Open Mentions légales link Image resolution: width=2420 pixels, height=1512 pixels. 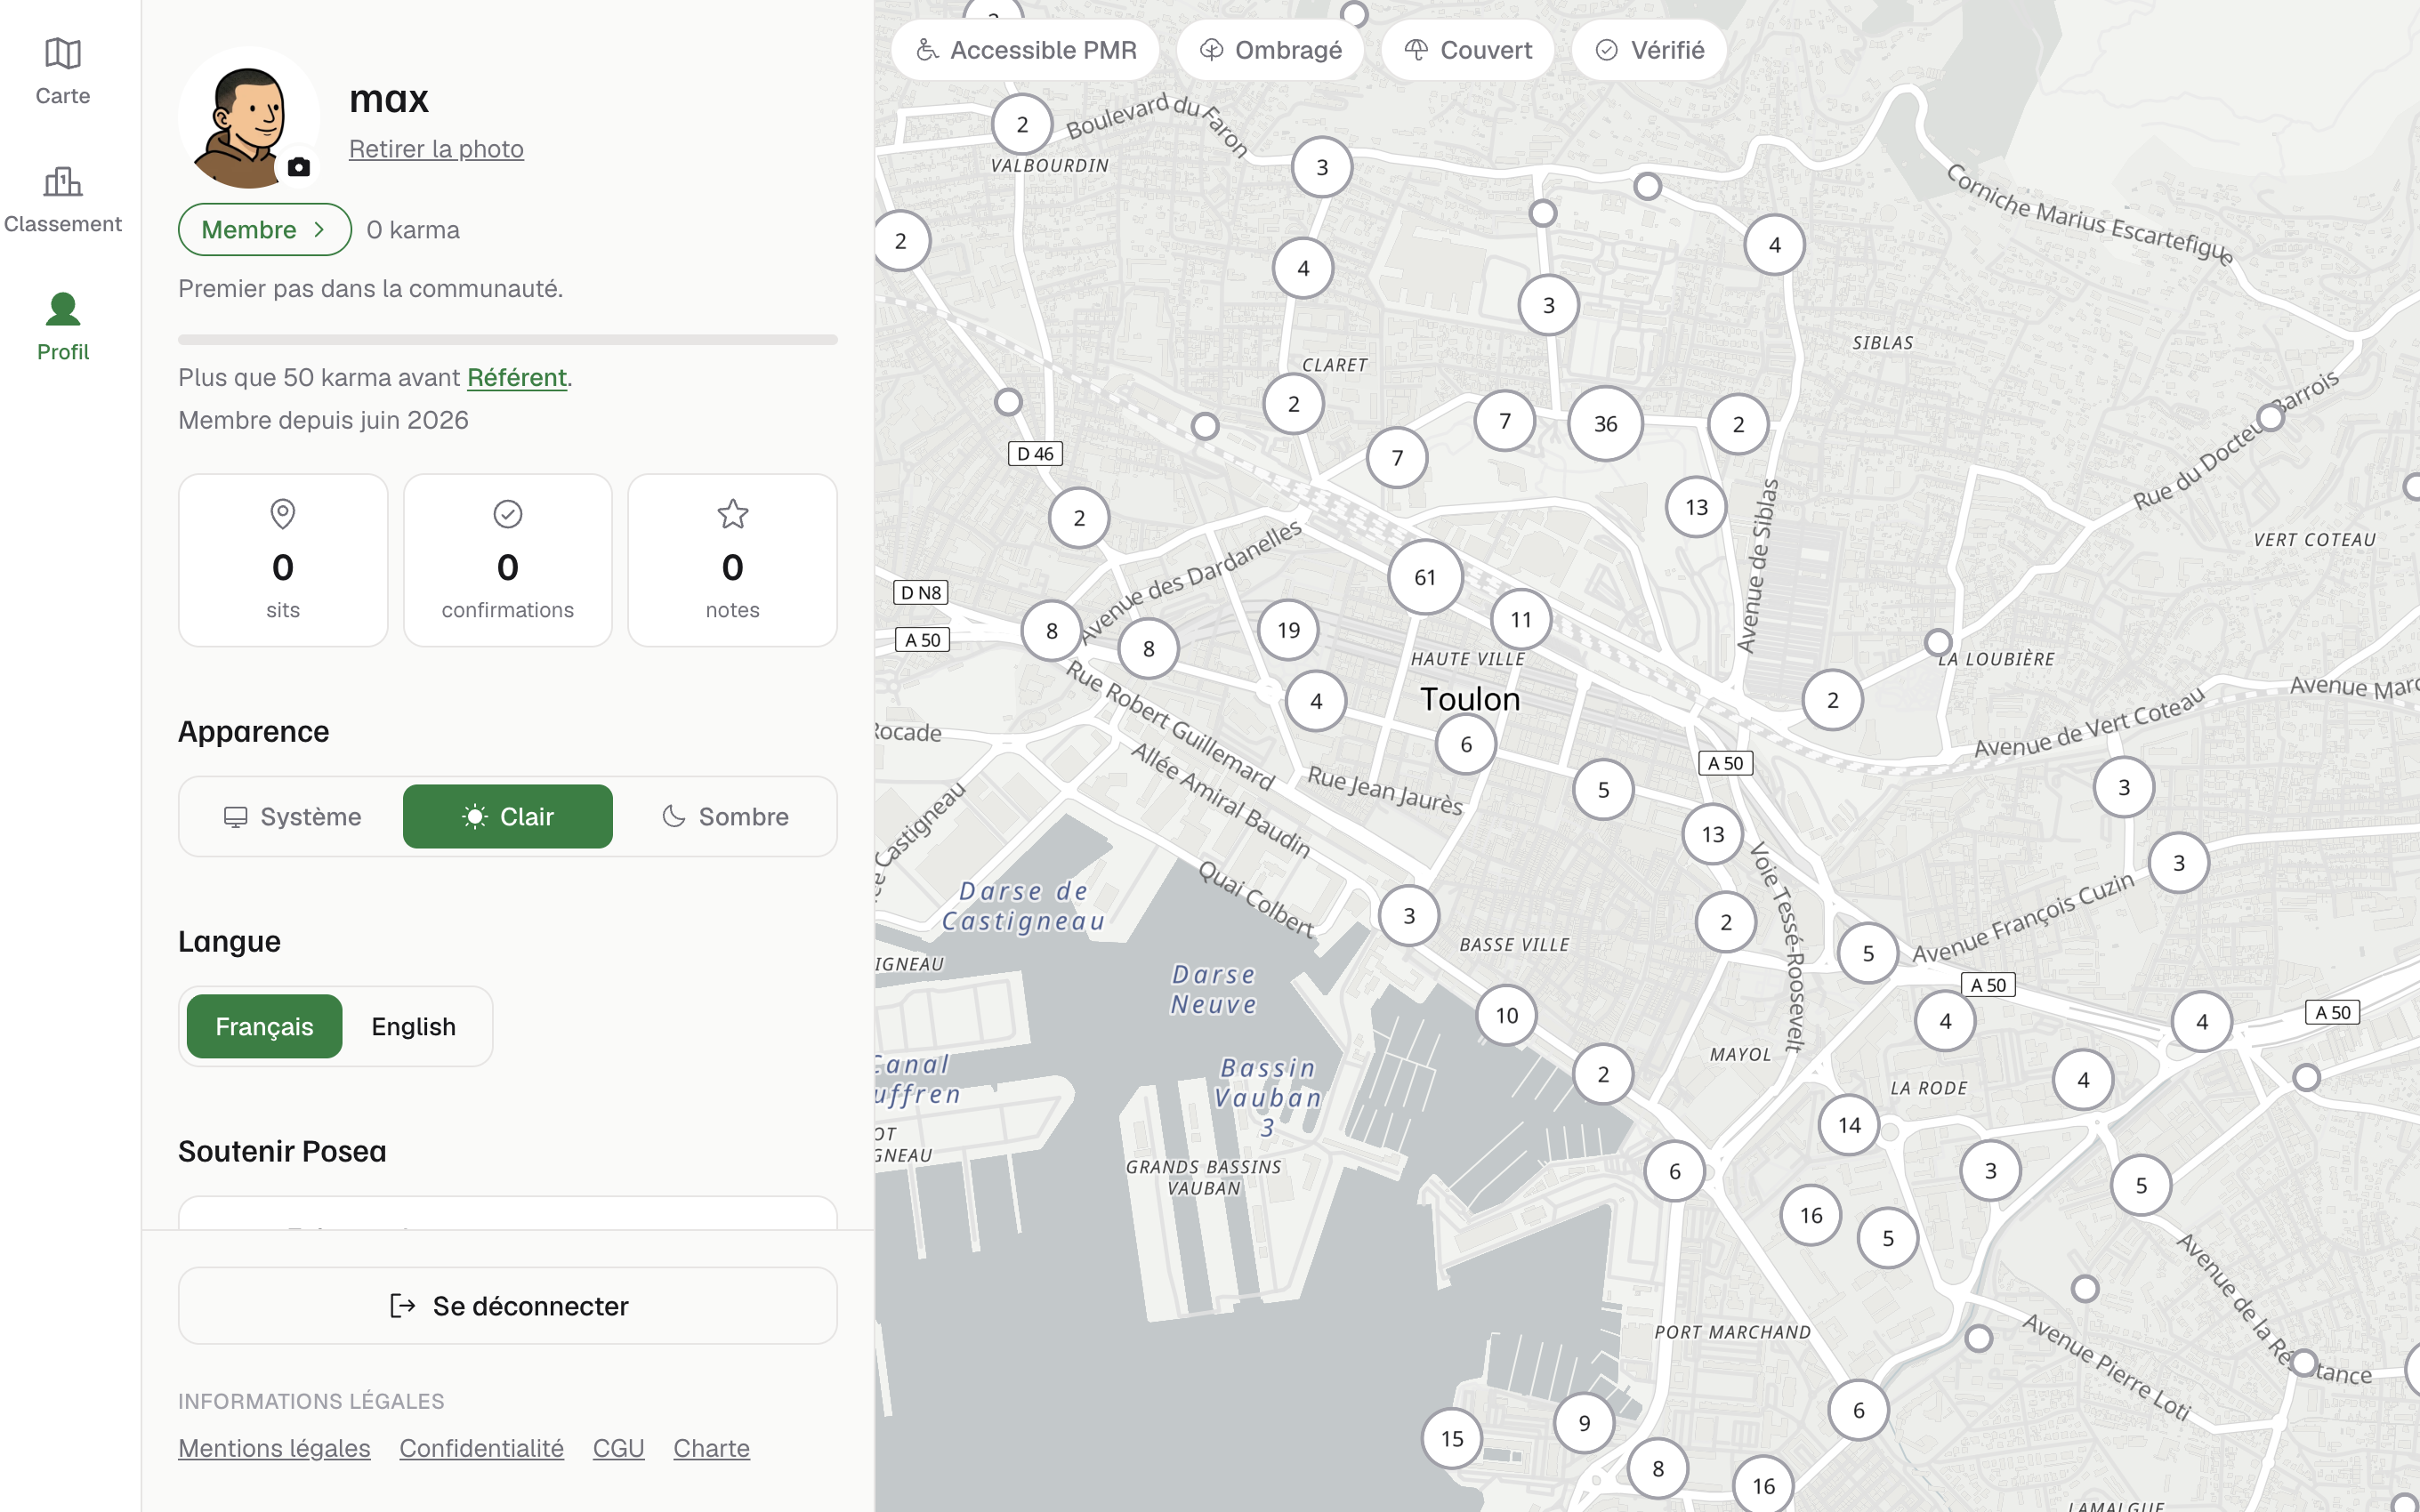pyautogui.click(x=274, y=1448)
